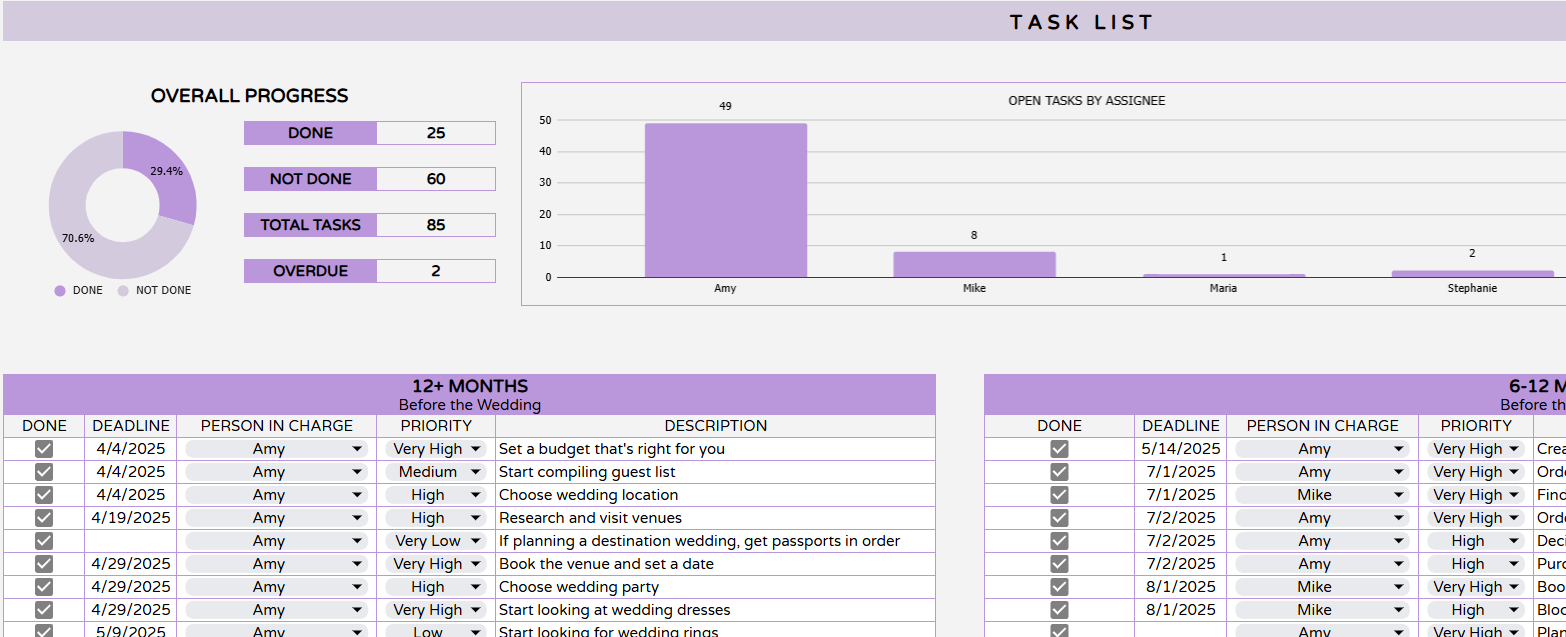This screenshot has height=637, width=1566.
Task: Uncheck the done box for the 5/14/2025 deadline row
Action: [x=1059, y=449]
